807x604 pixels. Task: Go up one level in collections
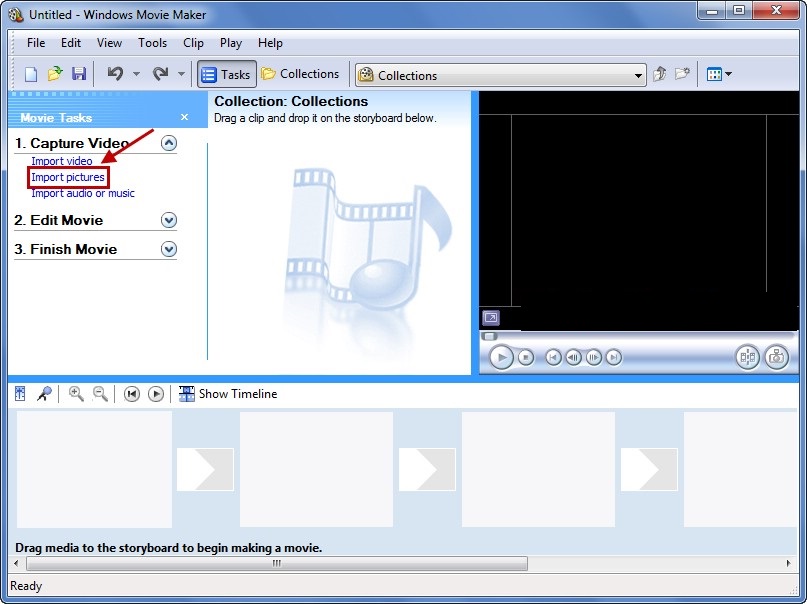pos(660,74)
